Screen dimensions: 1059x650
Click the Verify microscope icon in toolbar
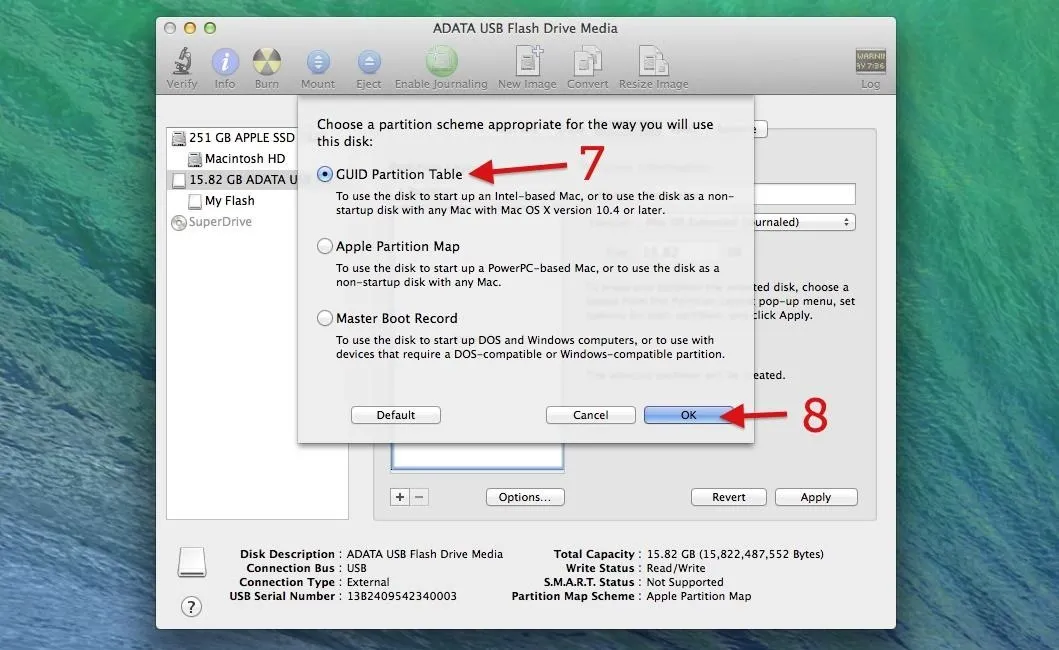[x=182, y=61]
